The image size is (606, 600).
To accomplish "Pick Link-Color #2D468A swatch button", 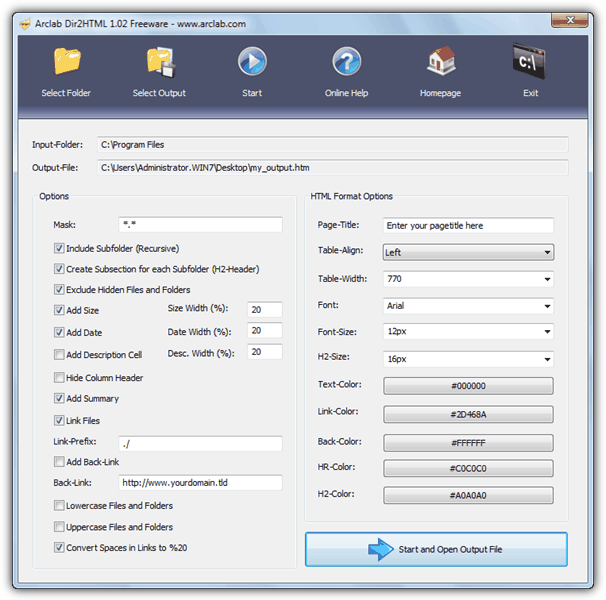I will (x=468, y=414).
